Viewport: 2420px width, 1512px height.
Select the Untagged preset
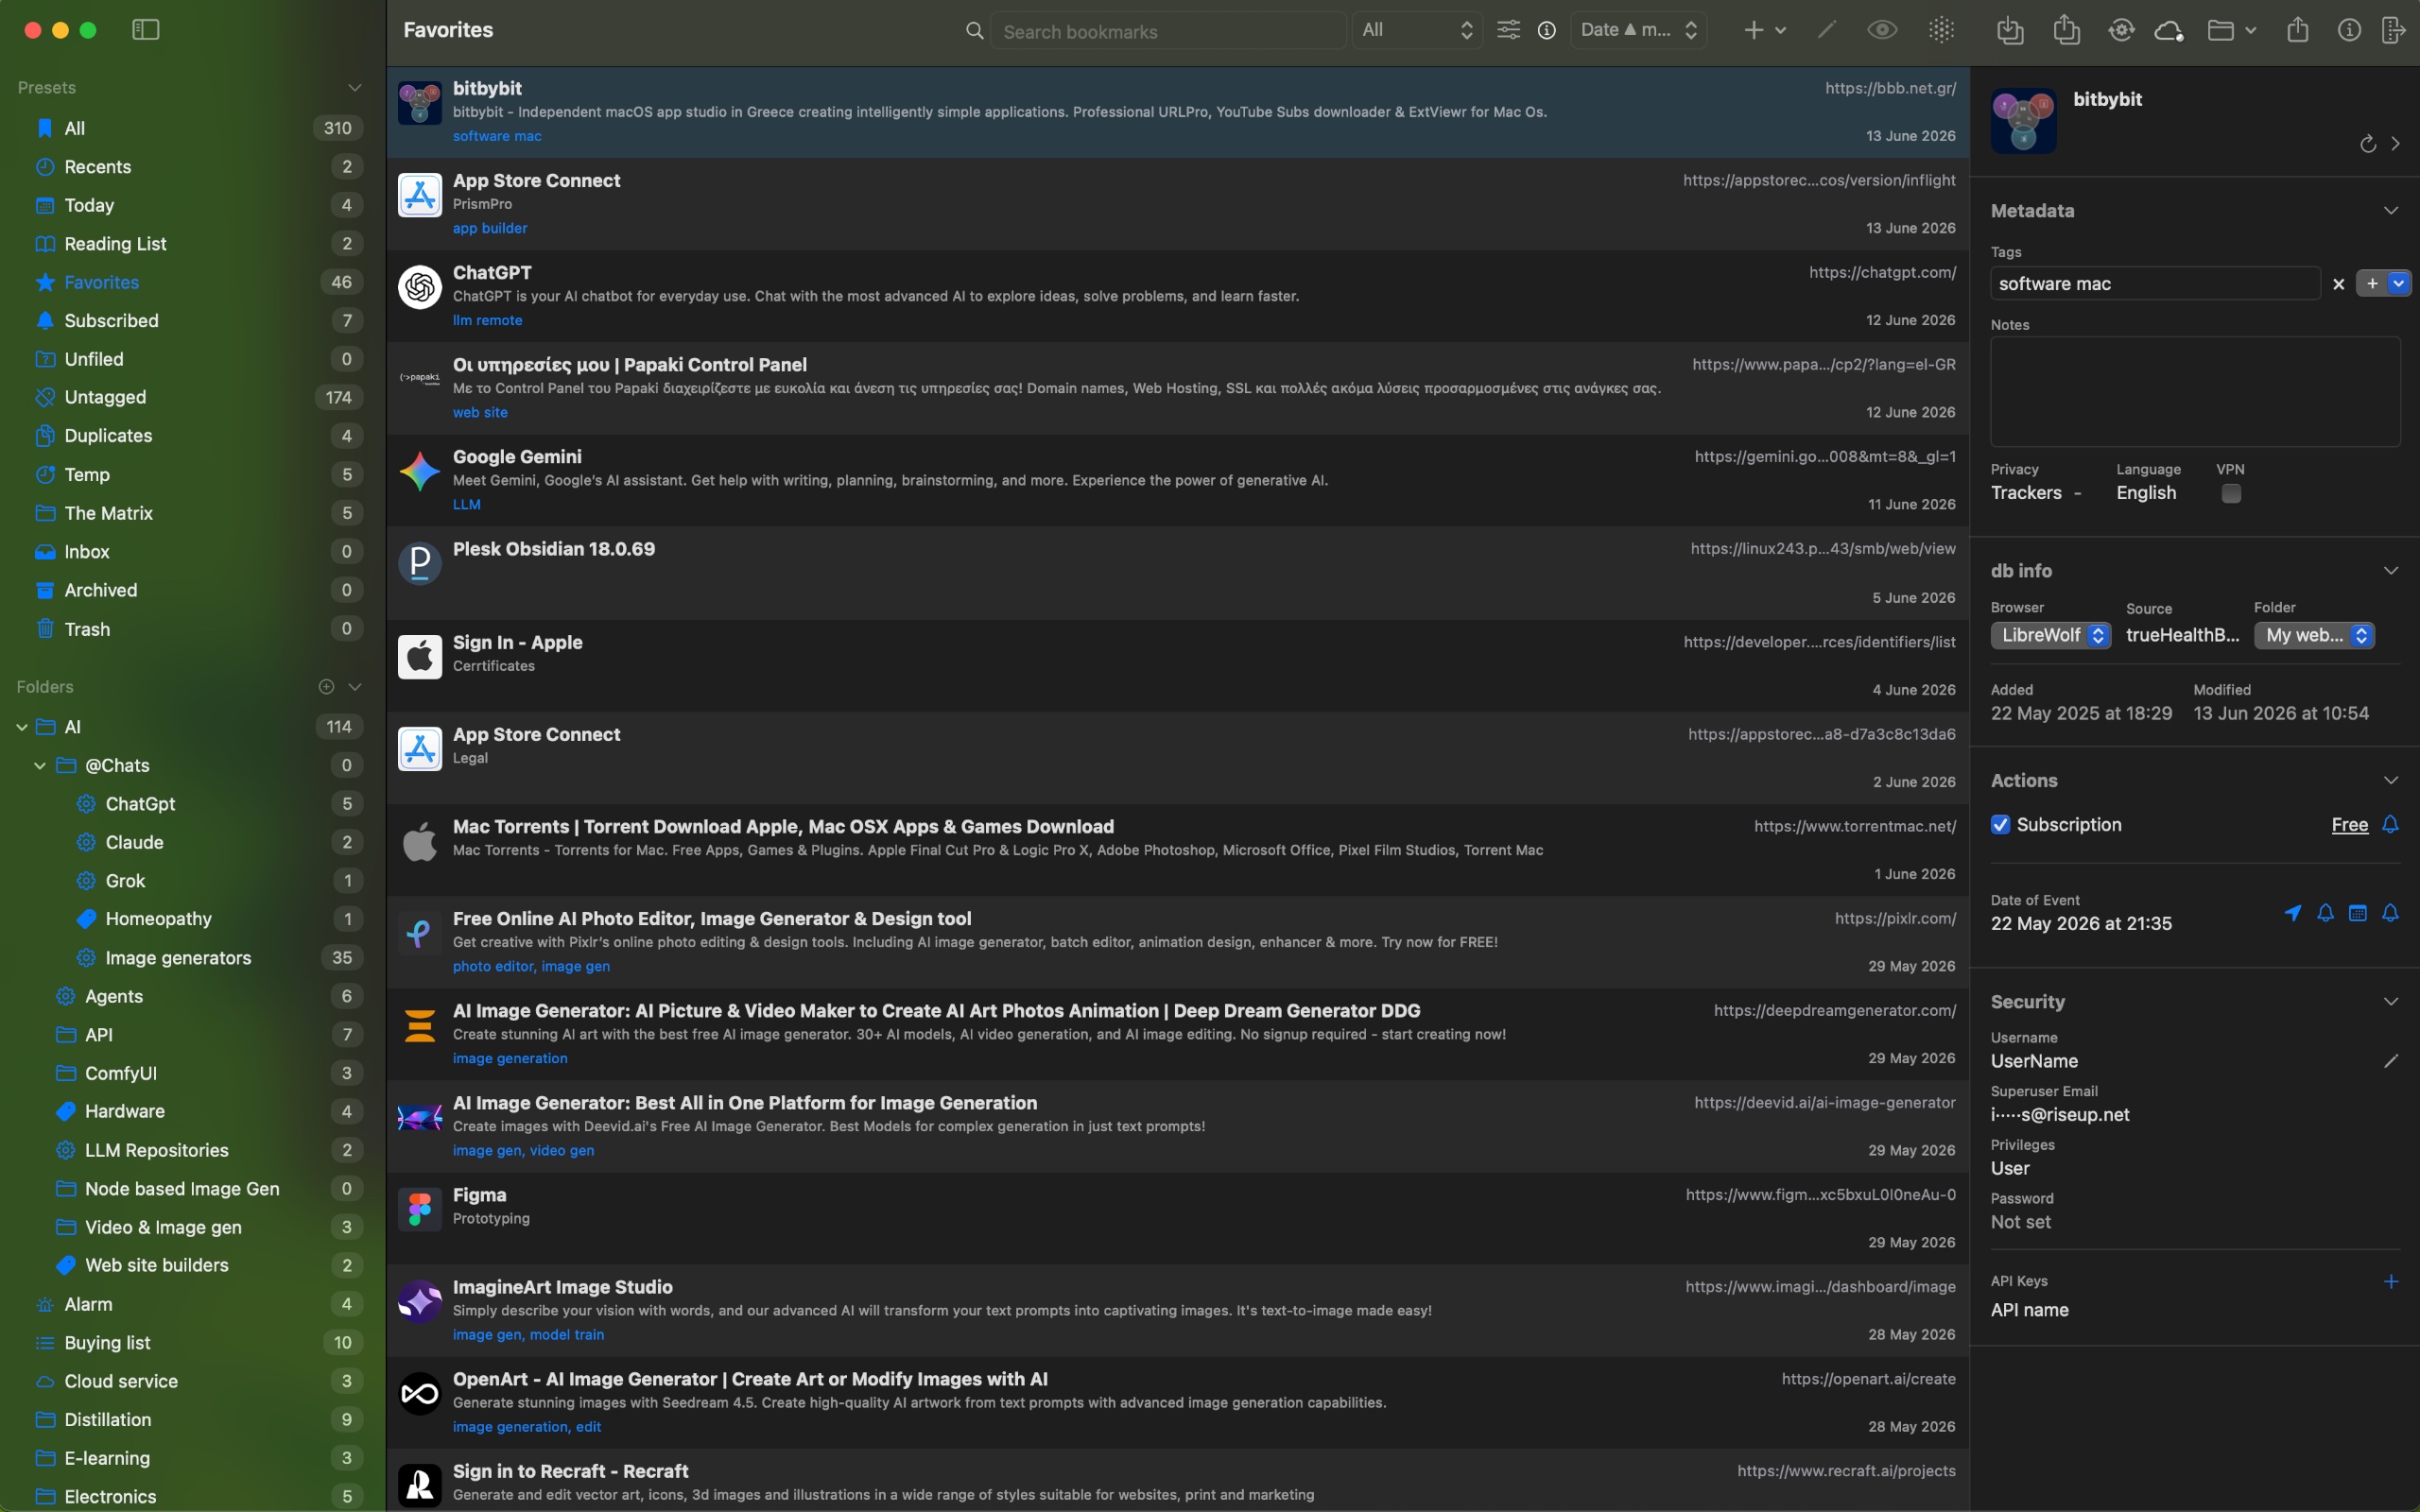point(193,397)
